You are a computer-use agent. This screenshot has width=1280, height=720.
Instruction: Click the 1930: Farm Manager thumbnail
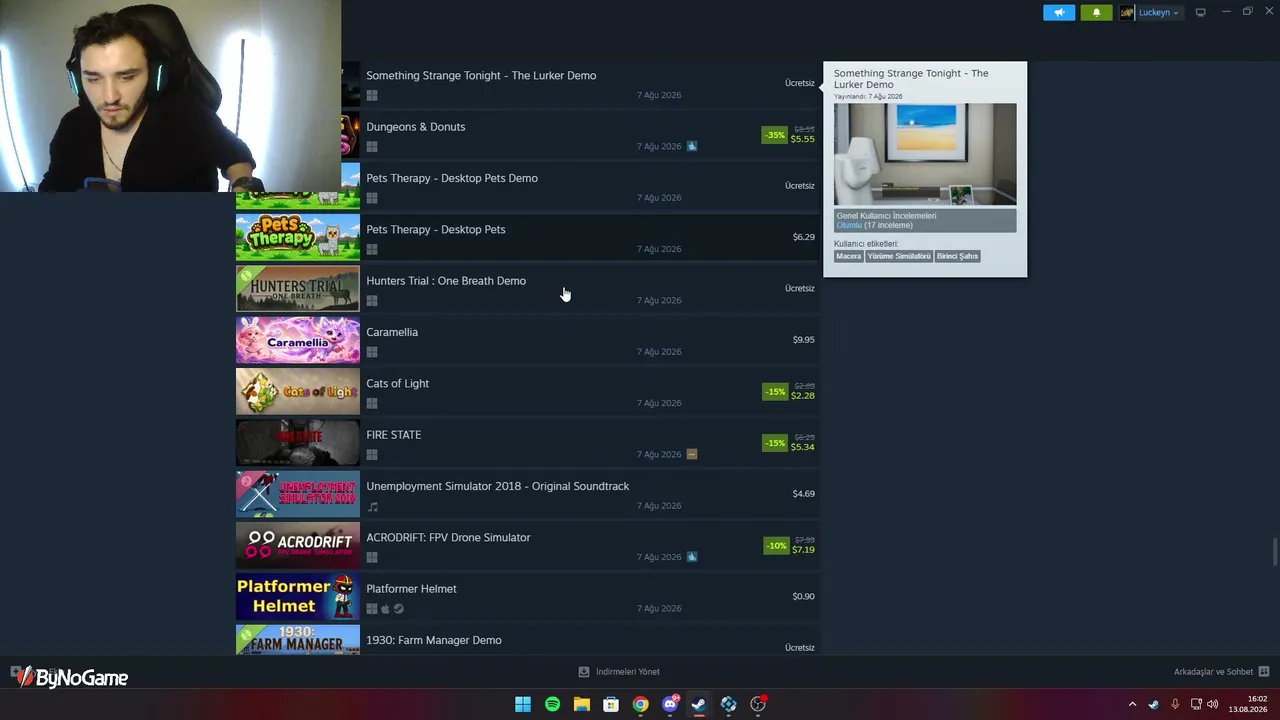click(x=298, y=640)
